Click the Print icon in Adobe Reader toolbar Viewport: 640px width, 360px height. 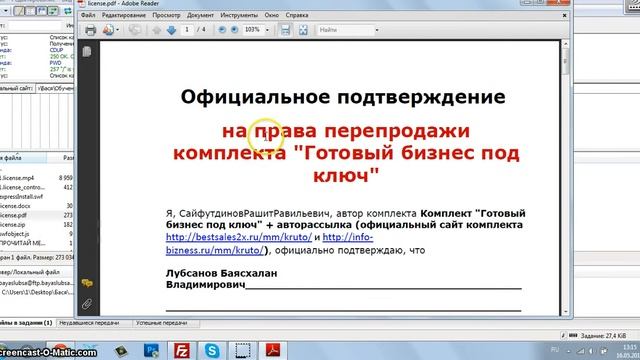(x=90, y=30)
